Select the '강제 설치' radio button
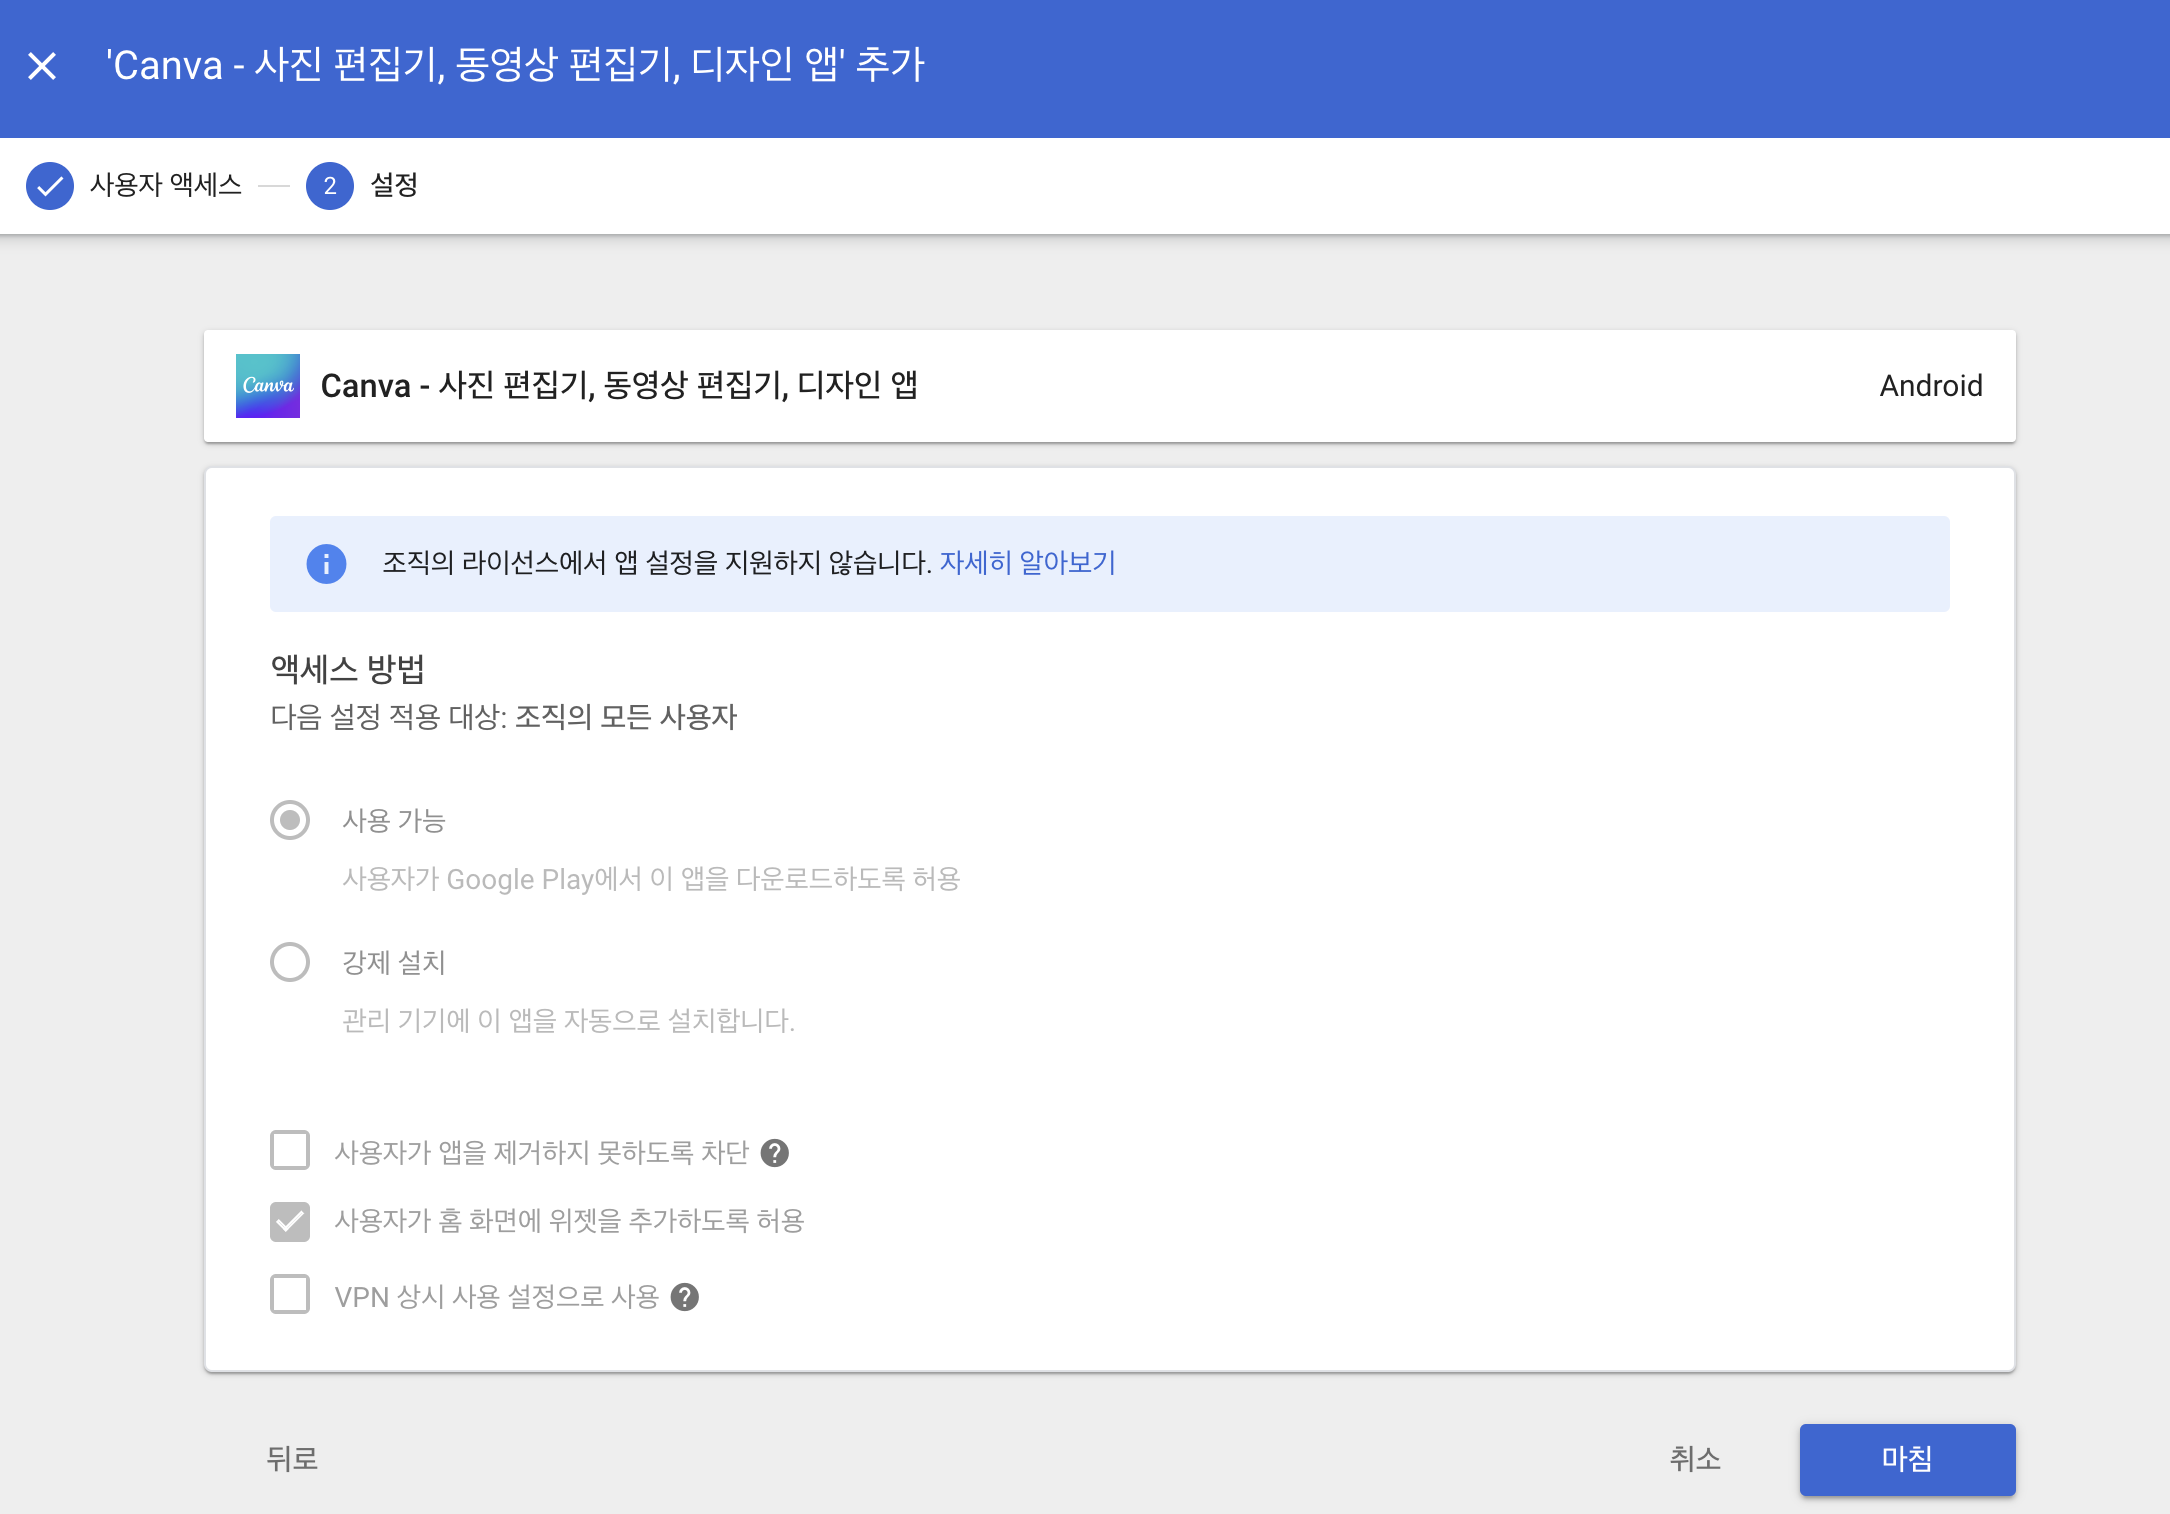 point(290,962)
